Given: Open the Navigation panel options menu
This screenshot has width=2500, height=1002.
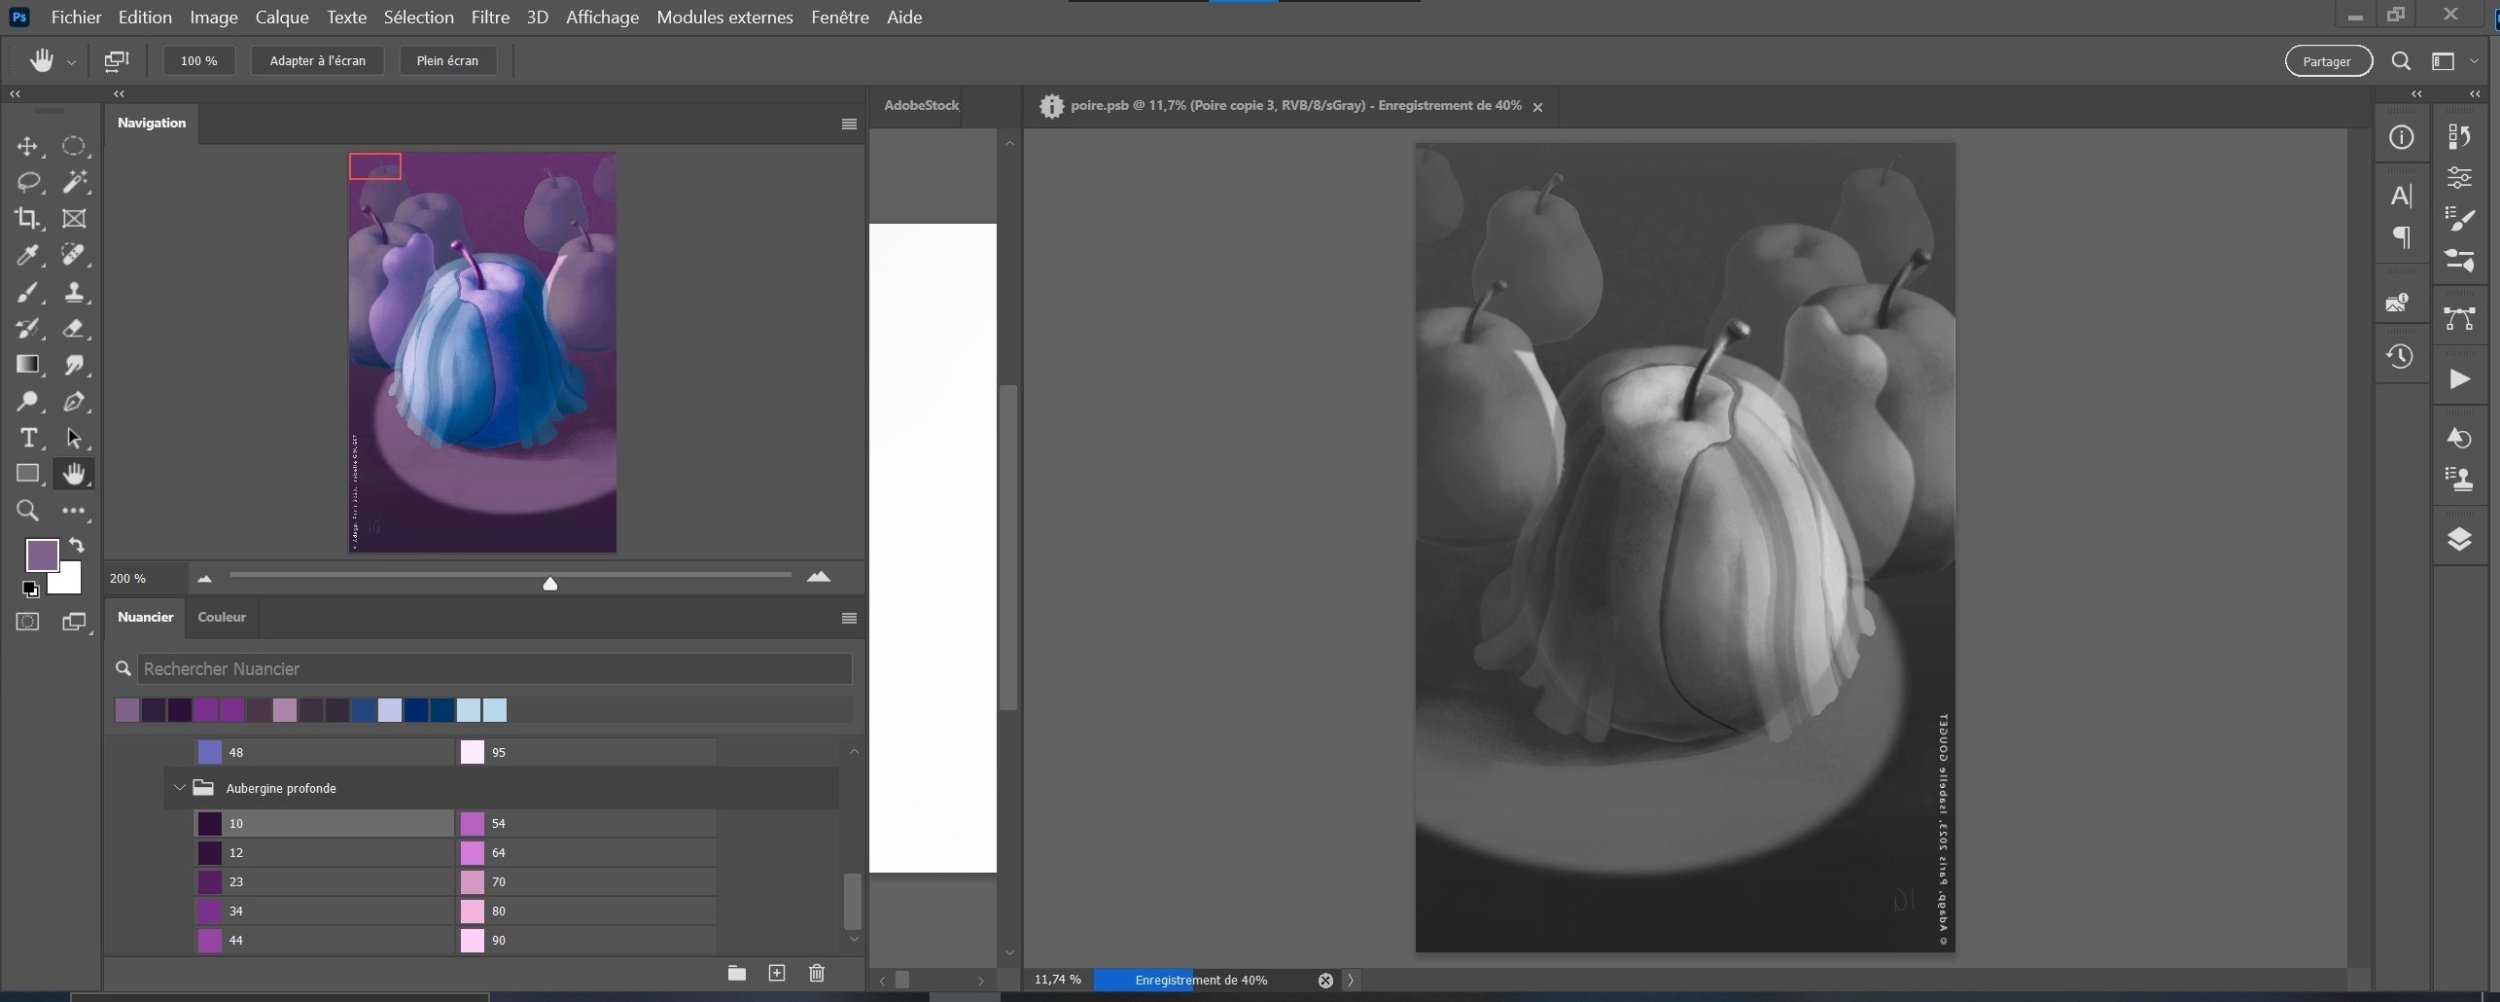Looking at the screenshot, I should [849, 124].
